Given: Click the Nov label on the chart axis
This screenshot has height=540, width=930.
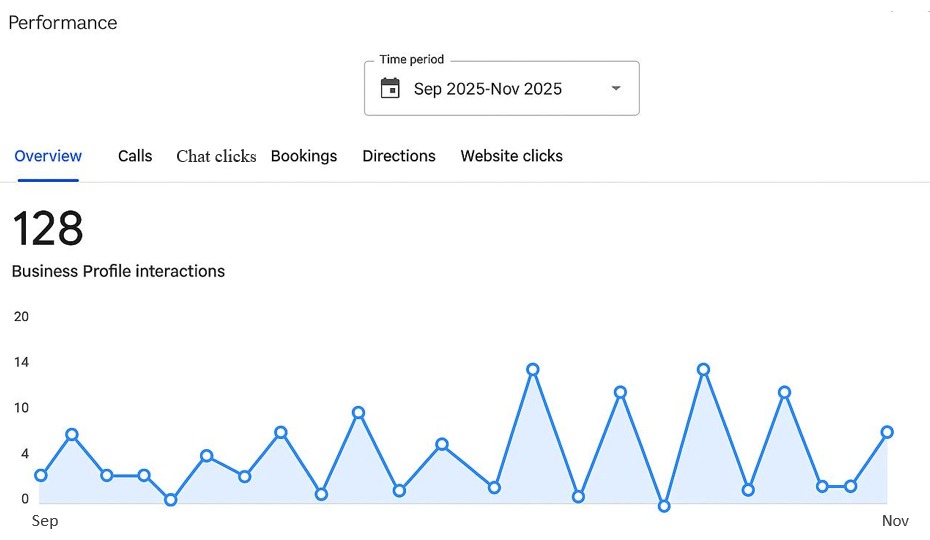Looking at the screenshot, I should pos(895,521).
